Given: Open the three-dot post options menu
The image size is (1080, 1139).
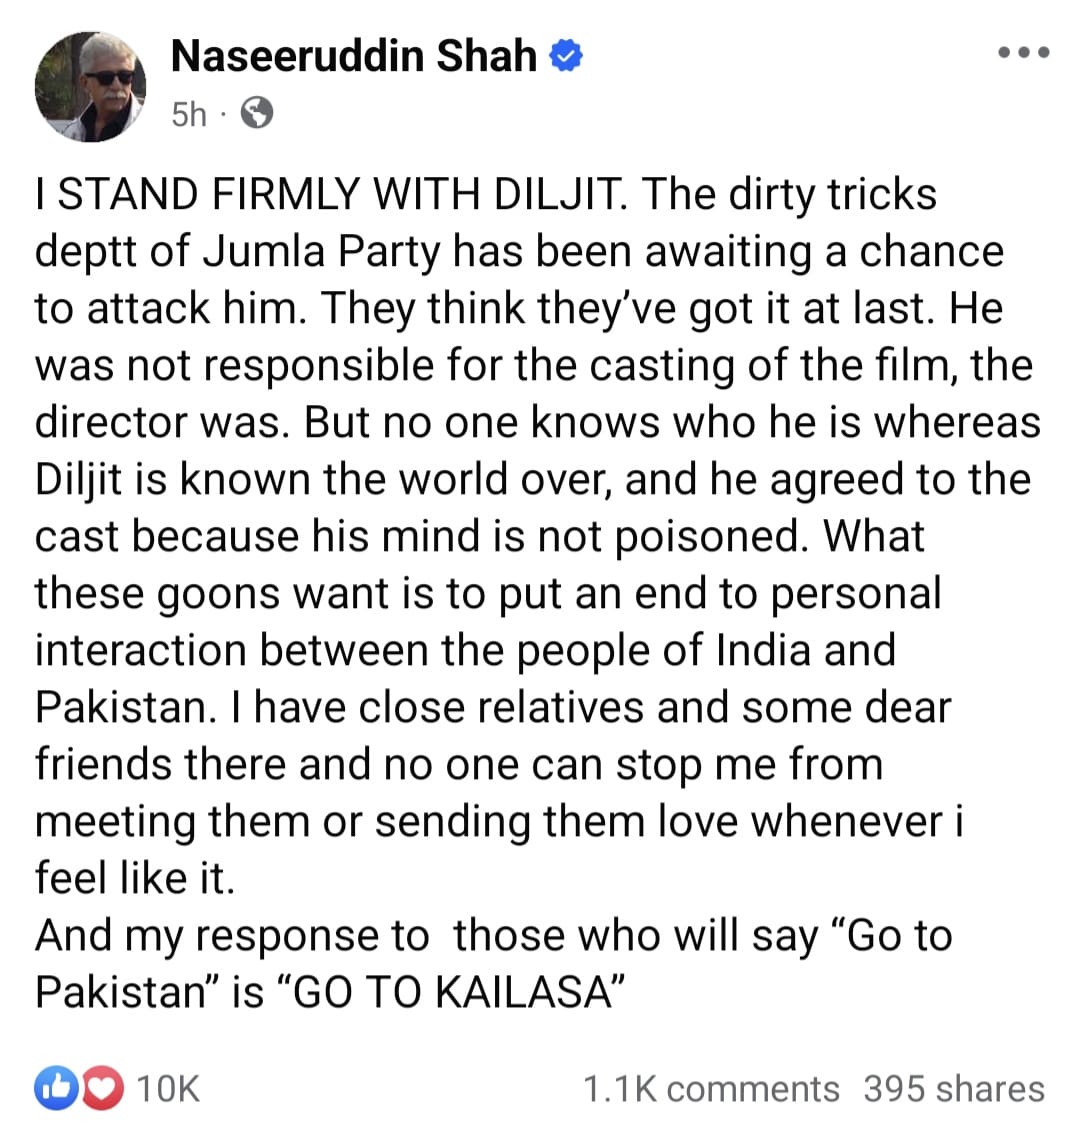Looking at the screenshot, I should pyautogui.click(x=1023, y=52).
